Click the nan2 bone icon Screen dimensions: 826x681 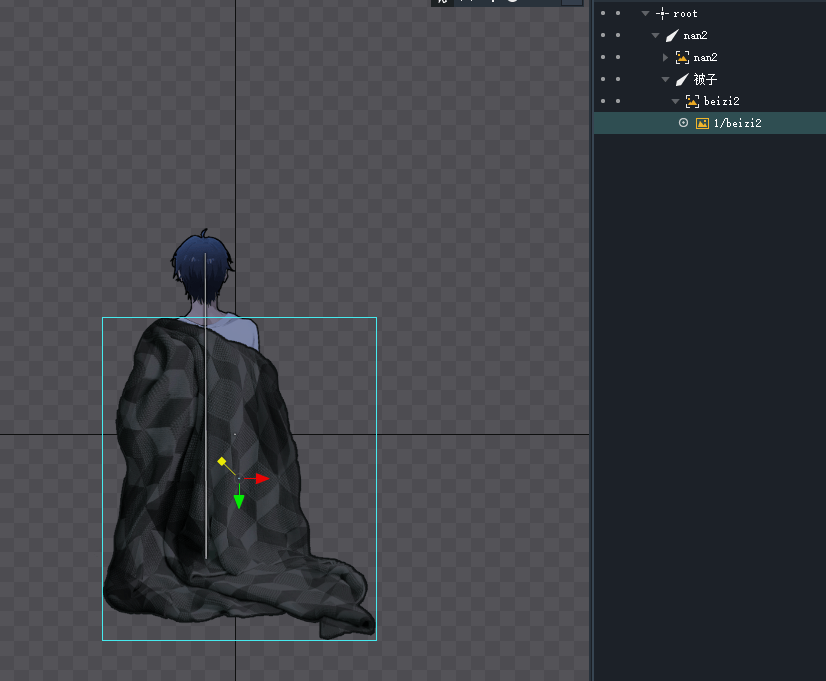[x=672, y=35]
